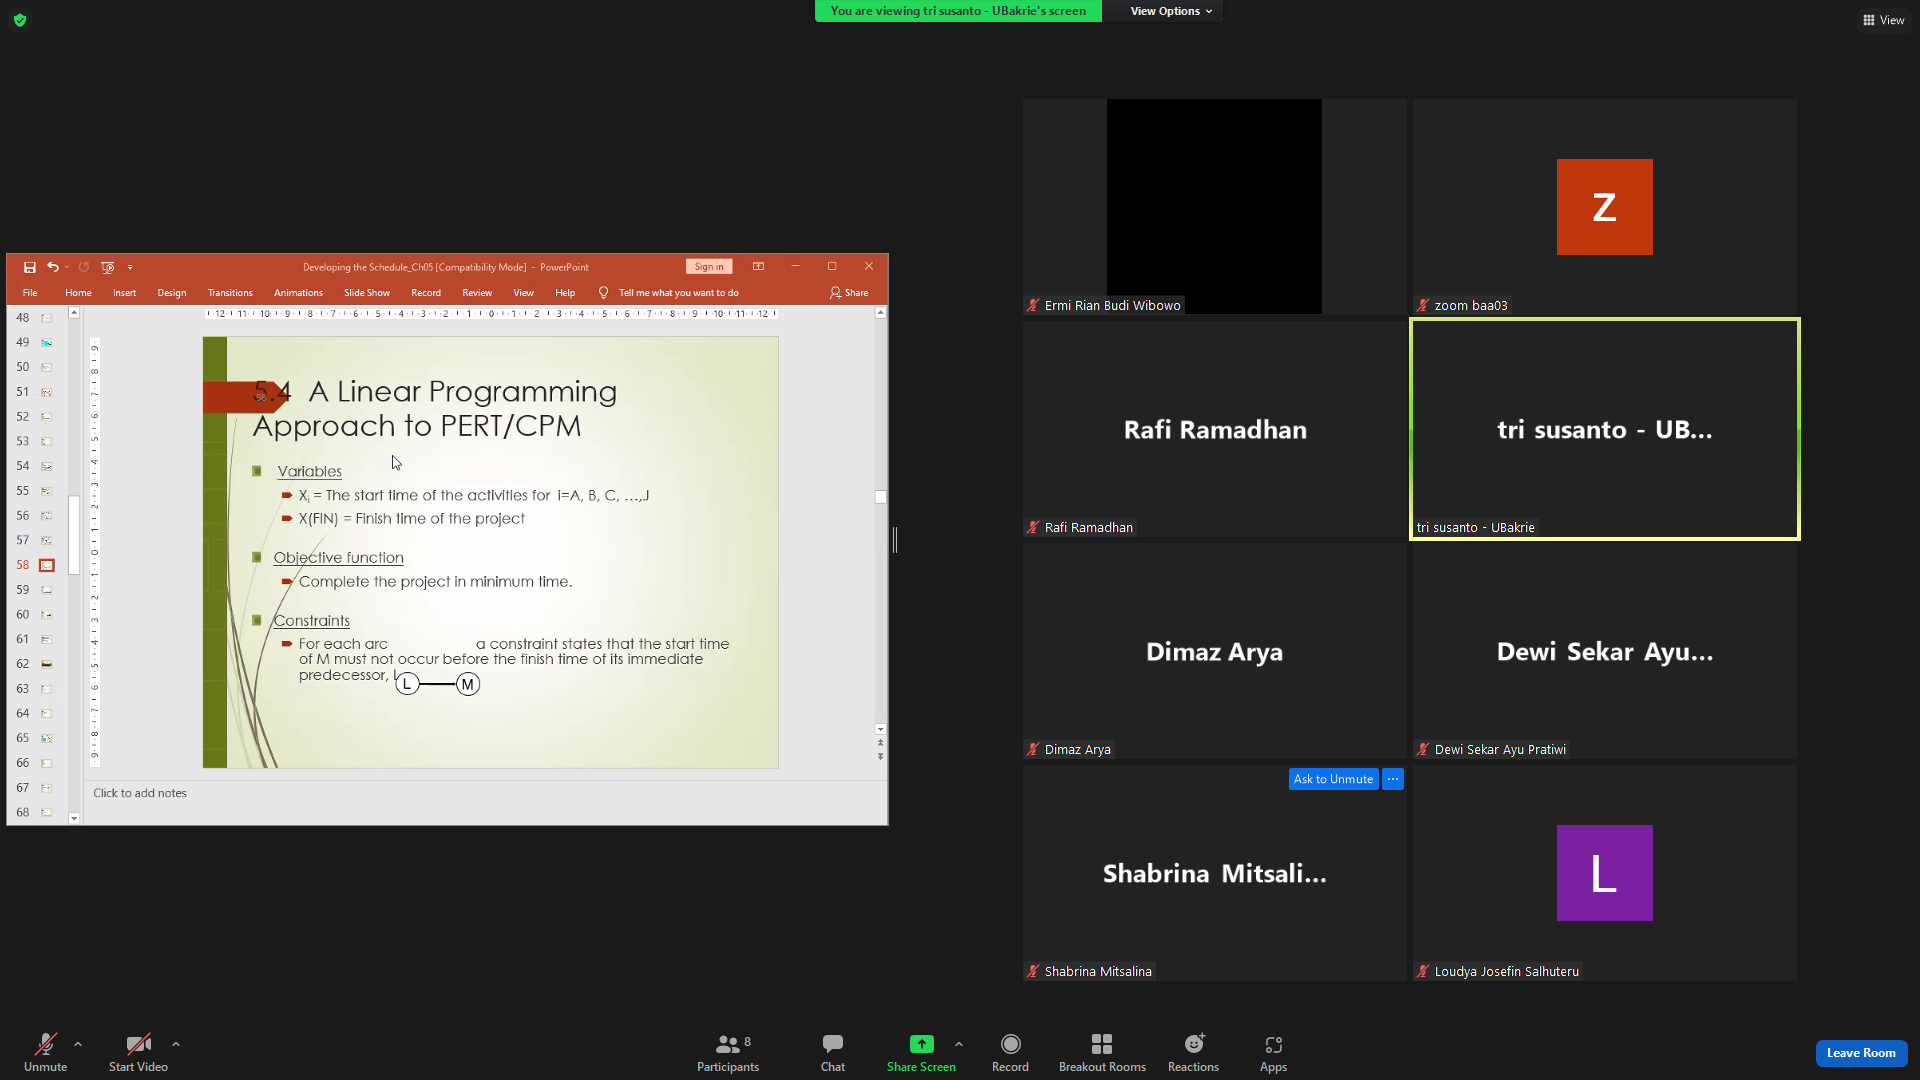1920x1080 pixels.
Task: Open the View Options dropdown
Action: pyautogui.click(x=1171, y=11)
